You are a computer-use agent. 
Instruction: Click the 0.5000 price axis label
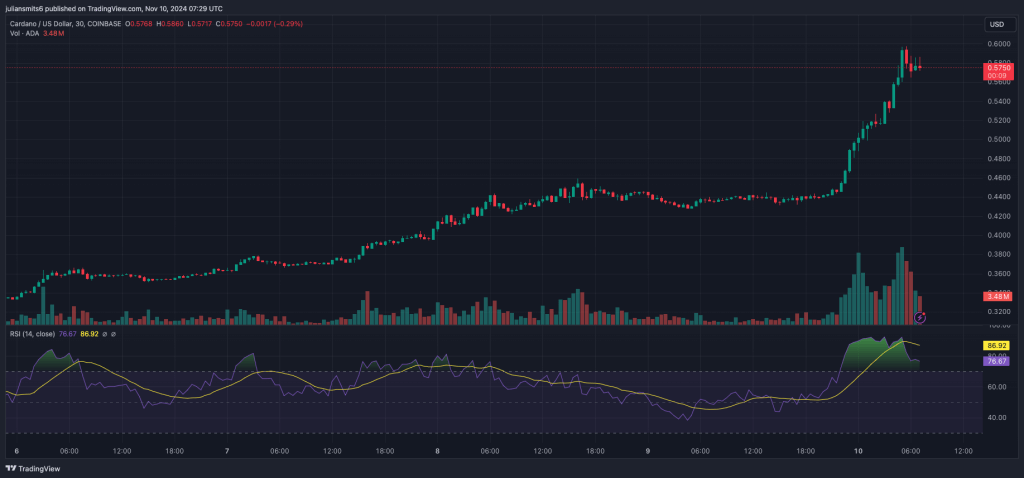997,139
